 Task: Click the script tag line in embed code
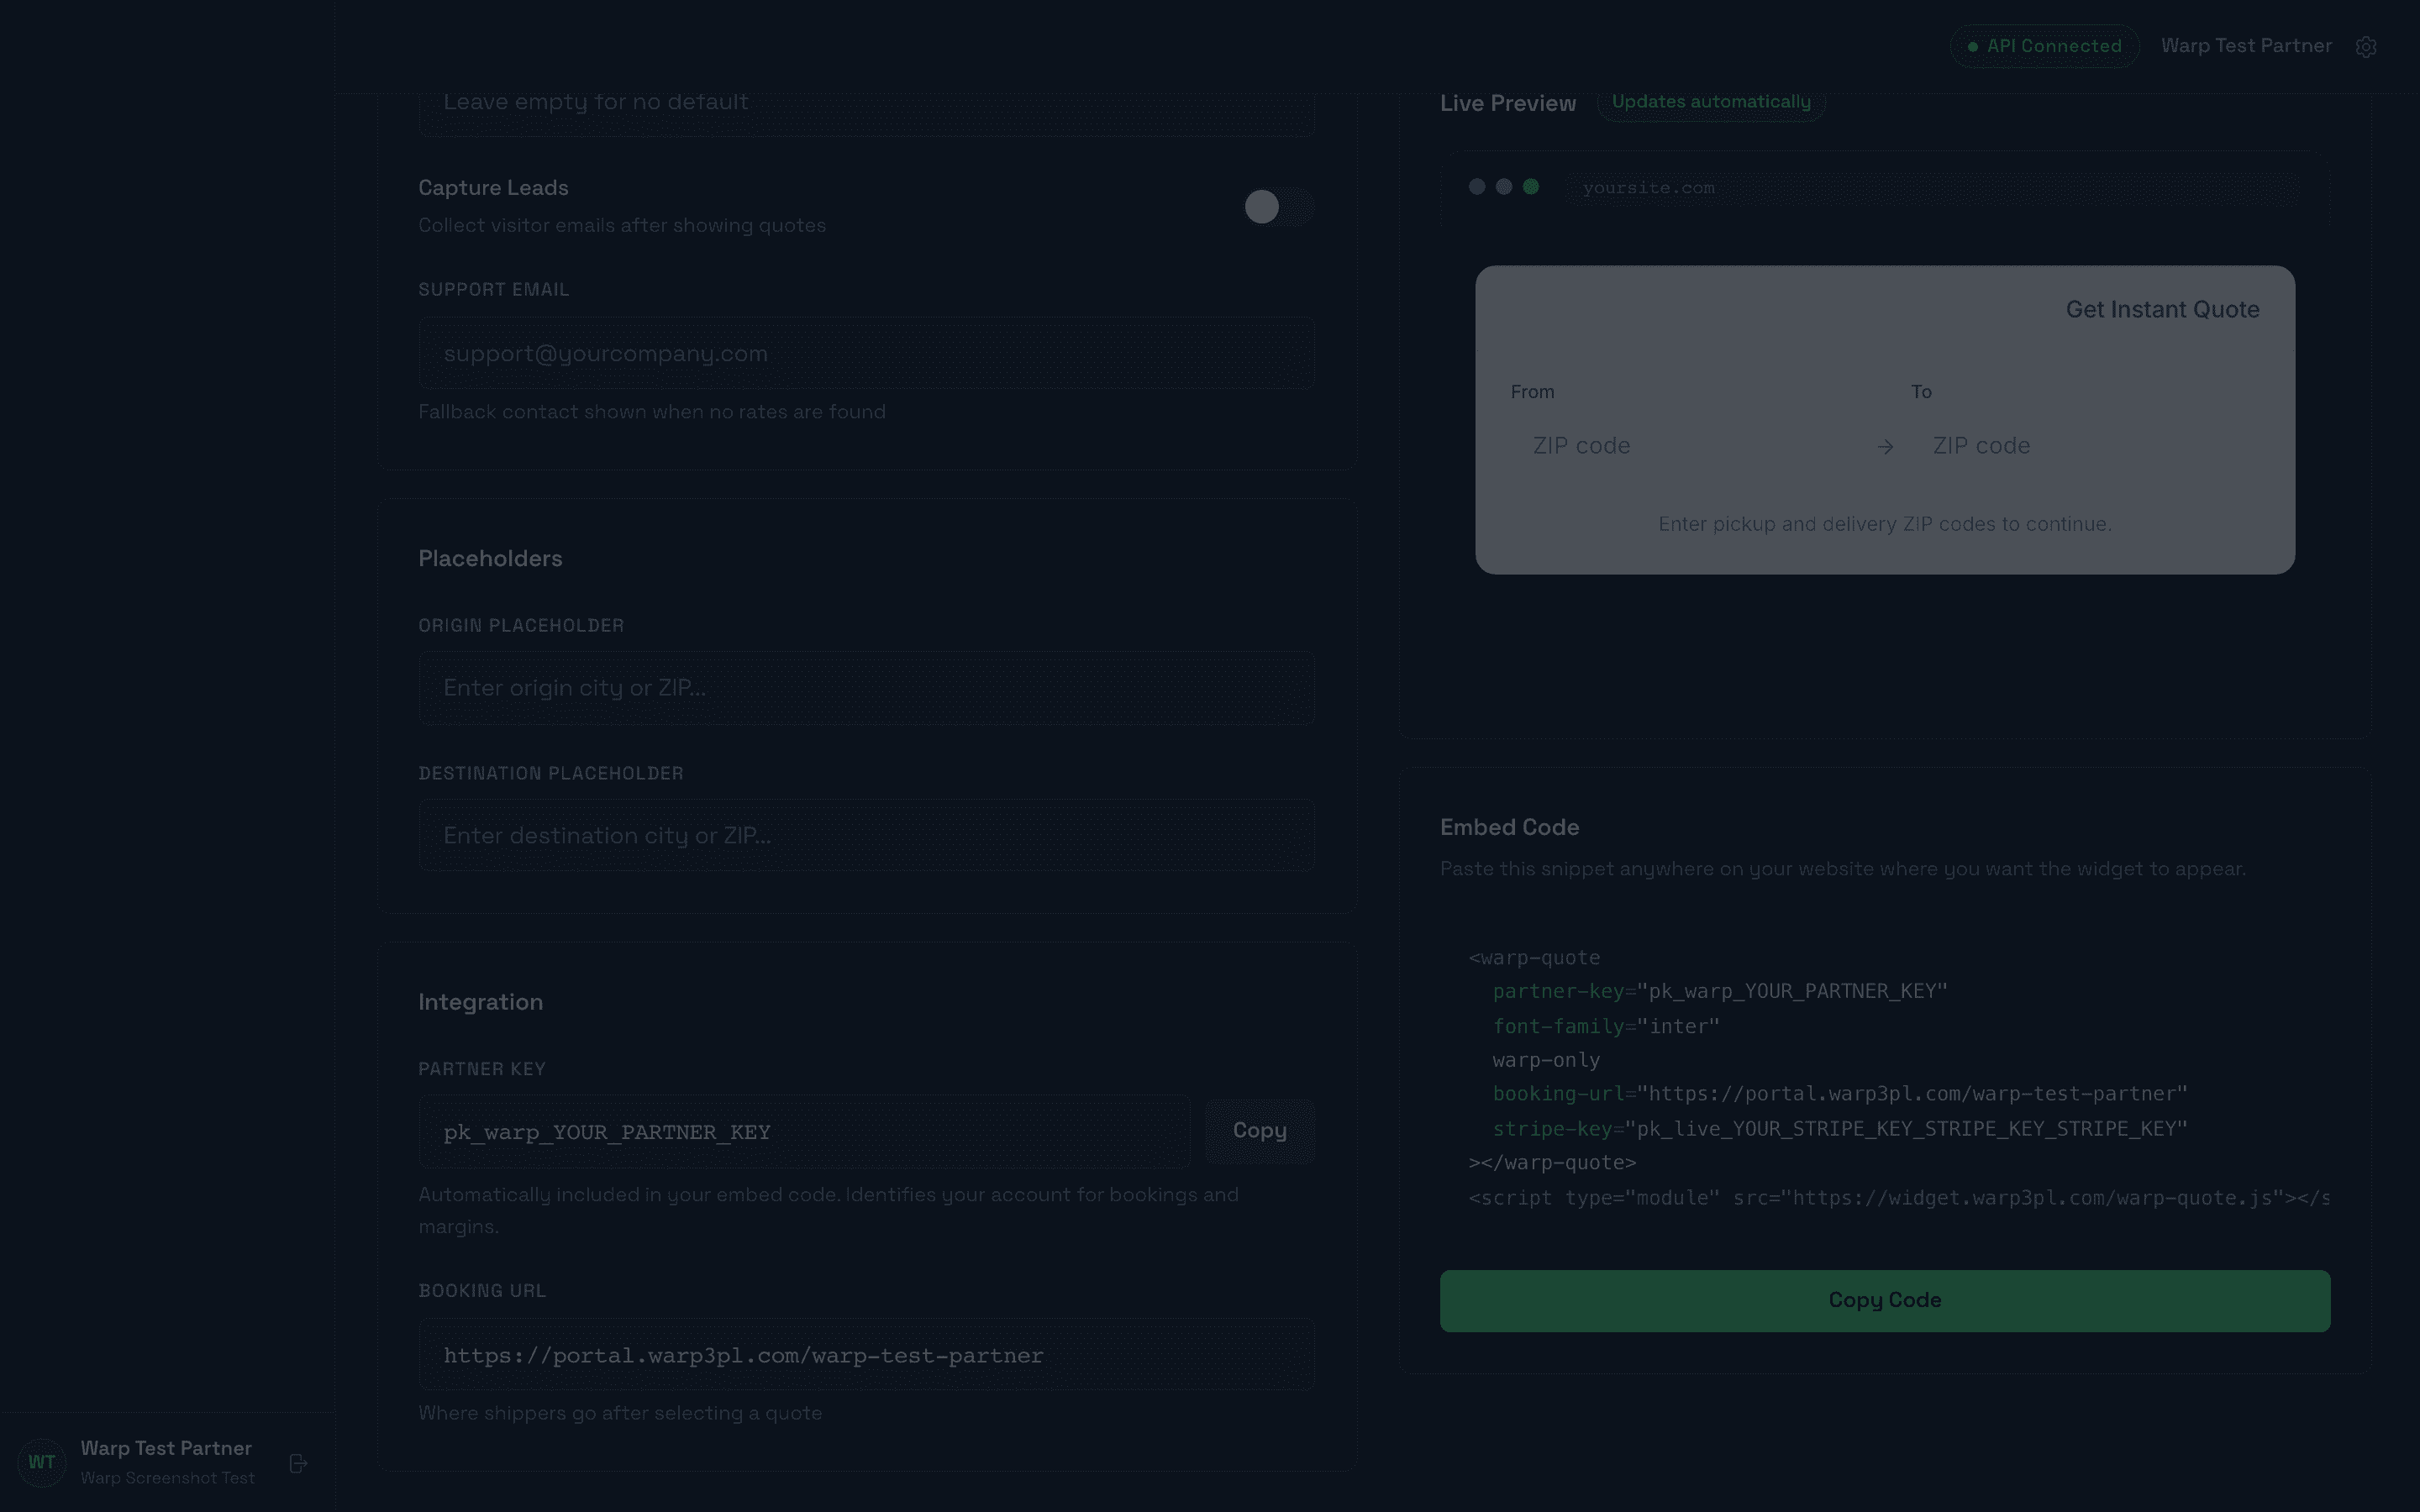point(1898,1197)
